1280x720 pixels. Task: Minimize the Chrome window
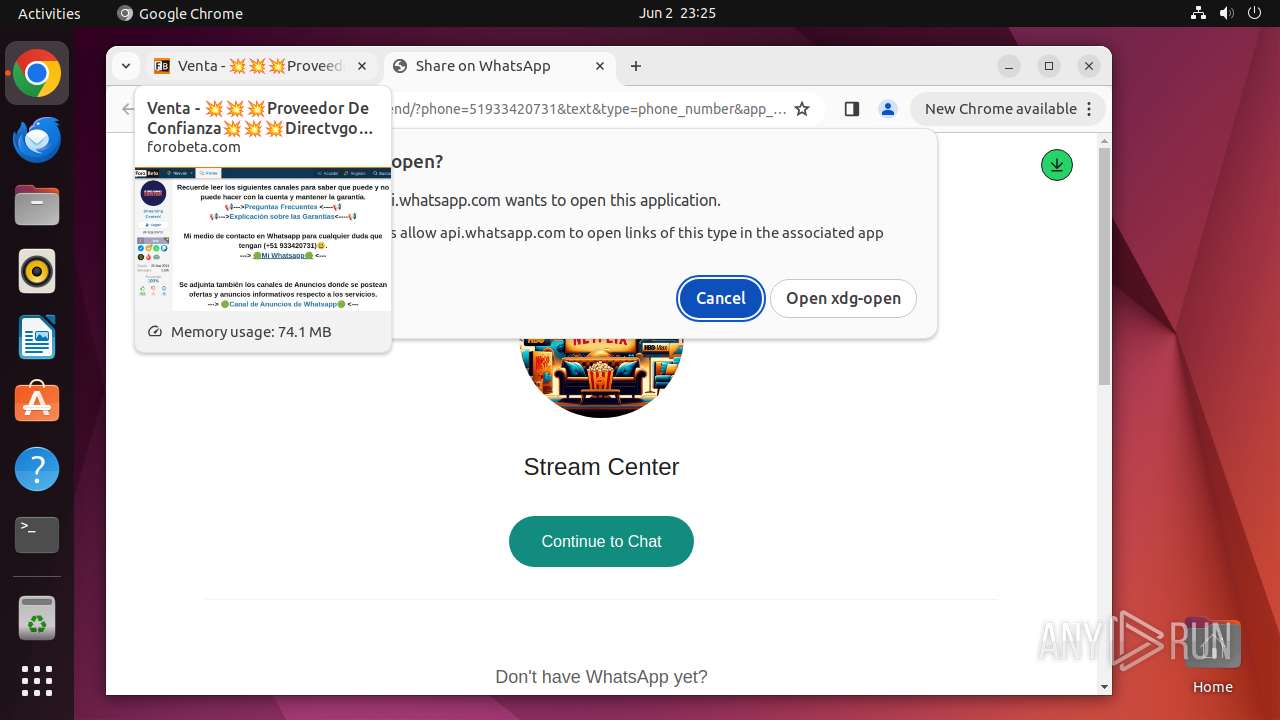1009,66
